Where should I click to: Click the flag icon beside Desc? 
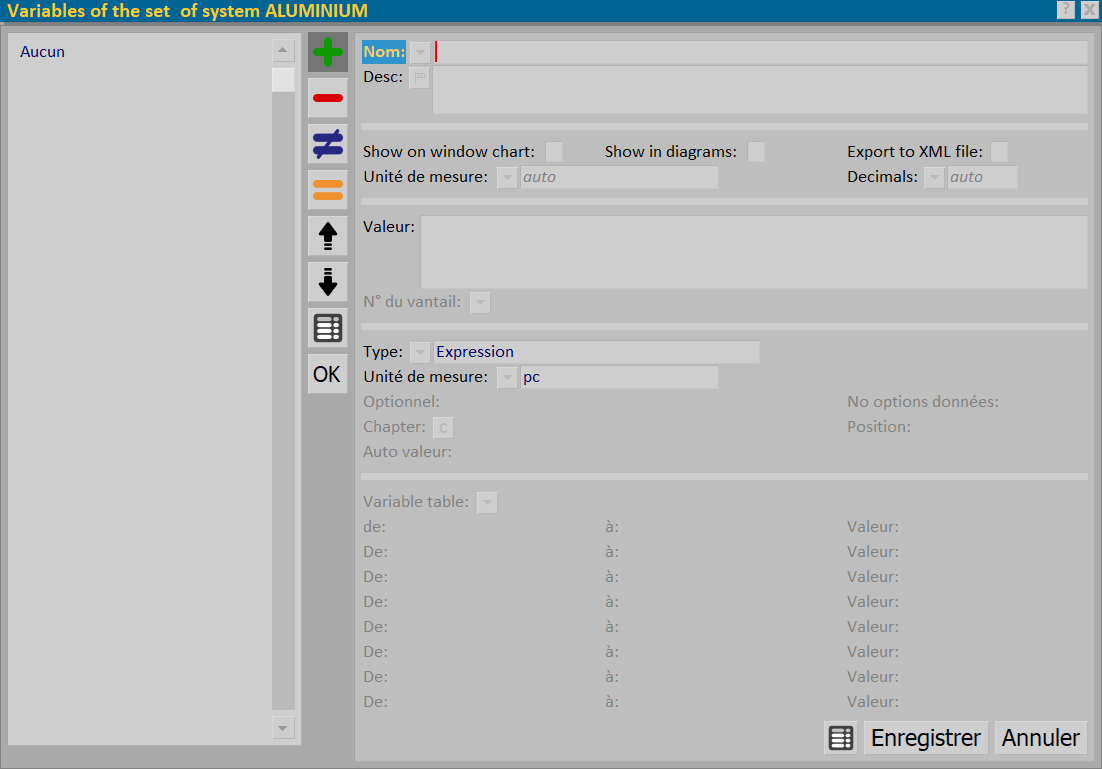420,77
